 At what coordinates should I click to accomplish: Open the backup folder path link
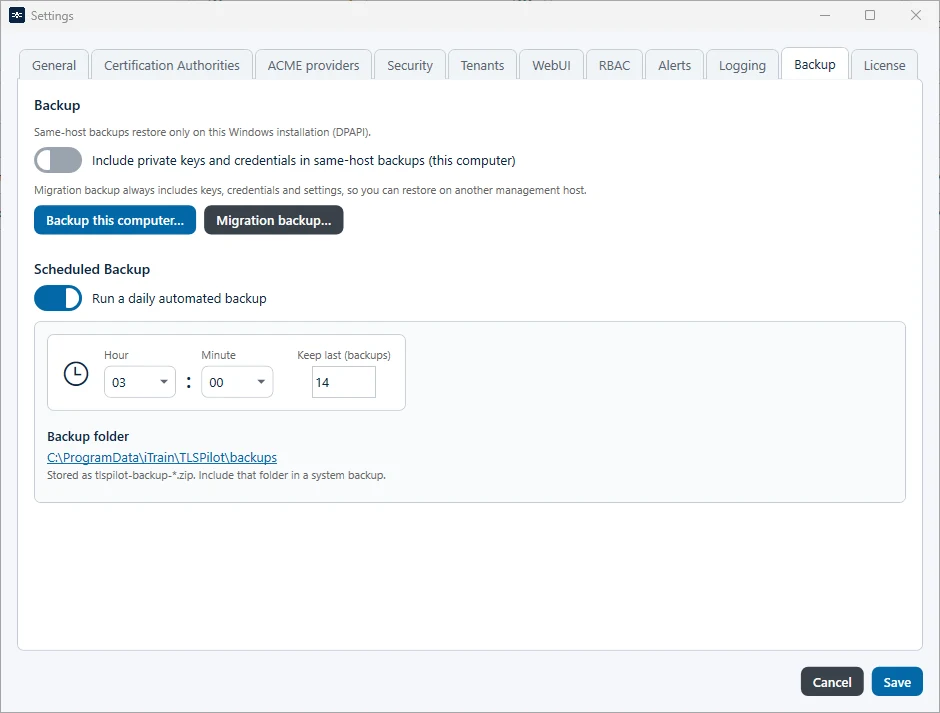pos(162,458)
